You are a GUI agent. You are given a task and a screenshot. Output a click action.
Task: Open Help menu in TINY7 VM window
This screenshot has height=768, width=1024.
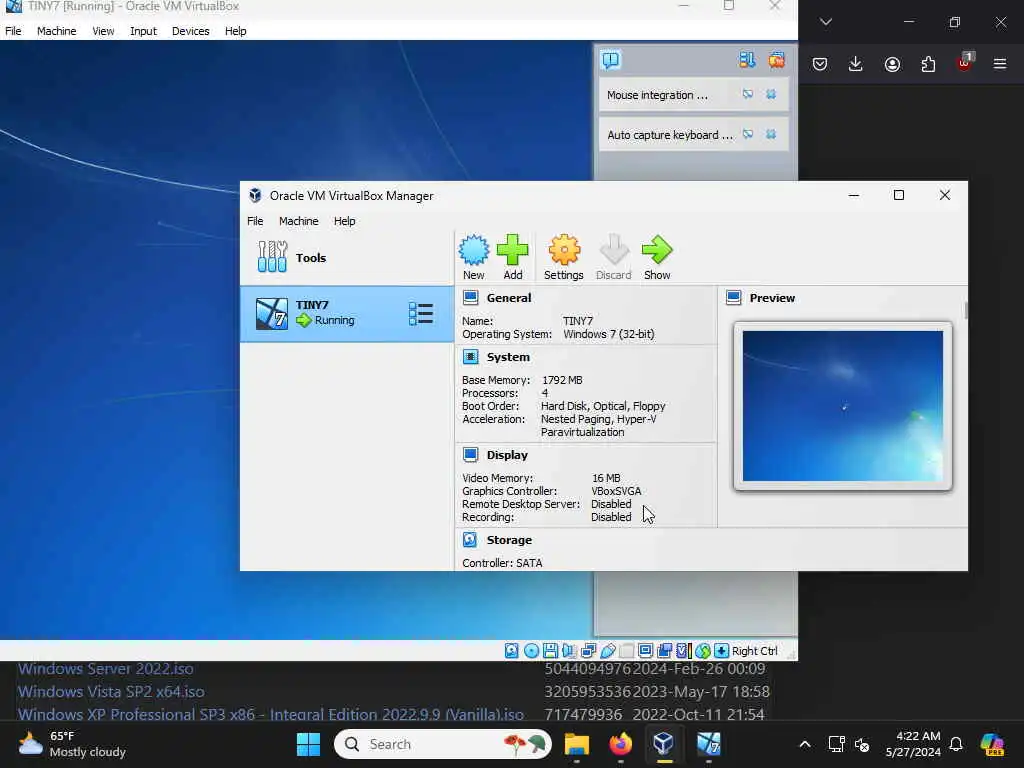(235, 31)
